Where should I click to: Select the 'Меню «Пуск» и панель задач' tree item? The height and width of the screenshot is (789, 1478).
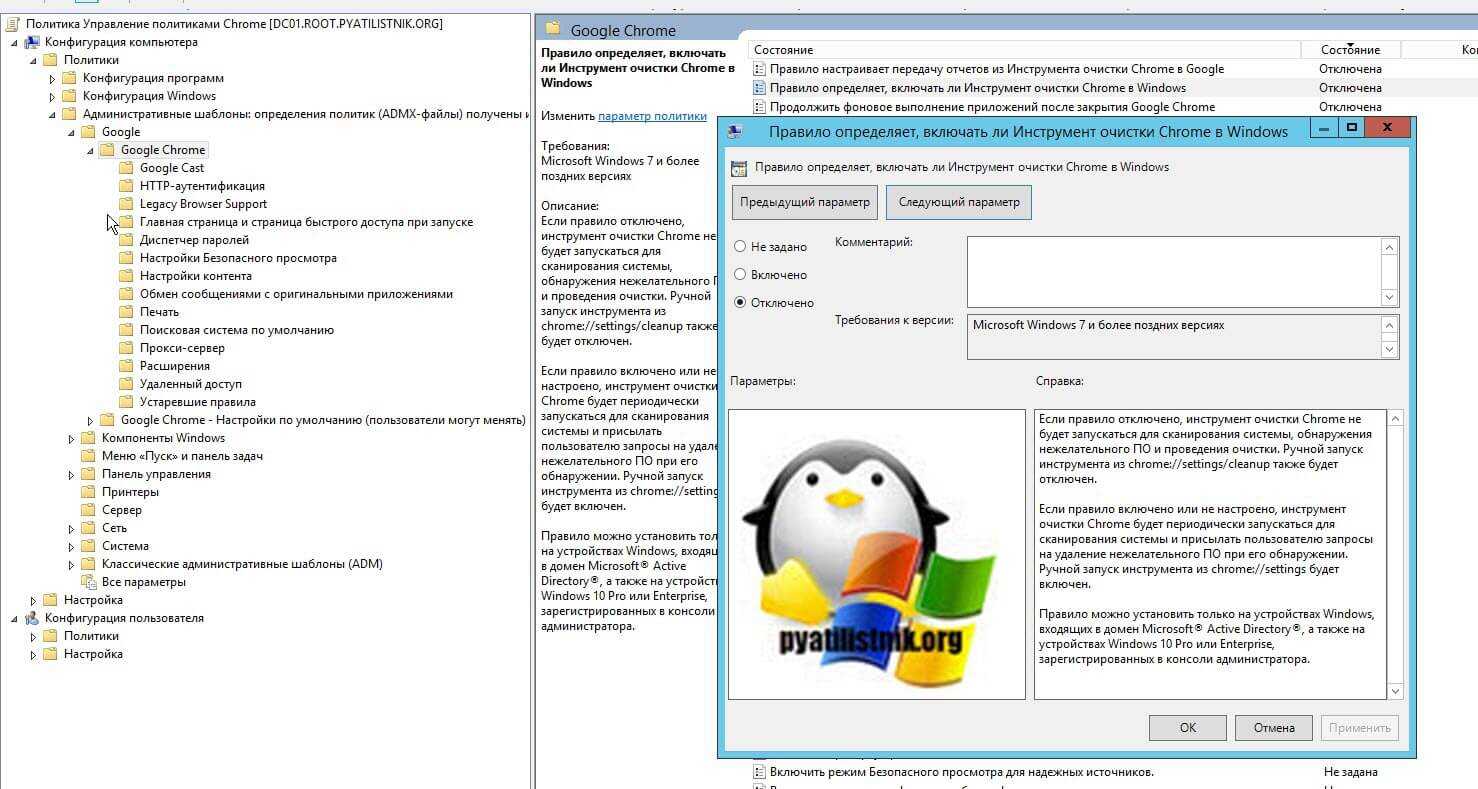tap(182, 456)
